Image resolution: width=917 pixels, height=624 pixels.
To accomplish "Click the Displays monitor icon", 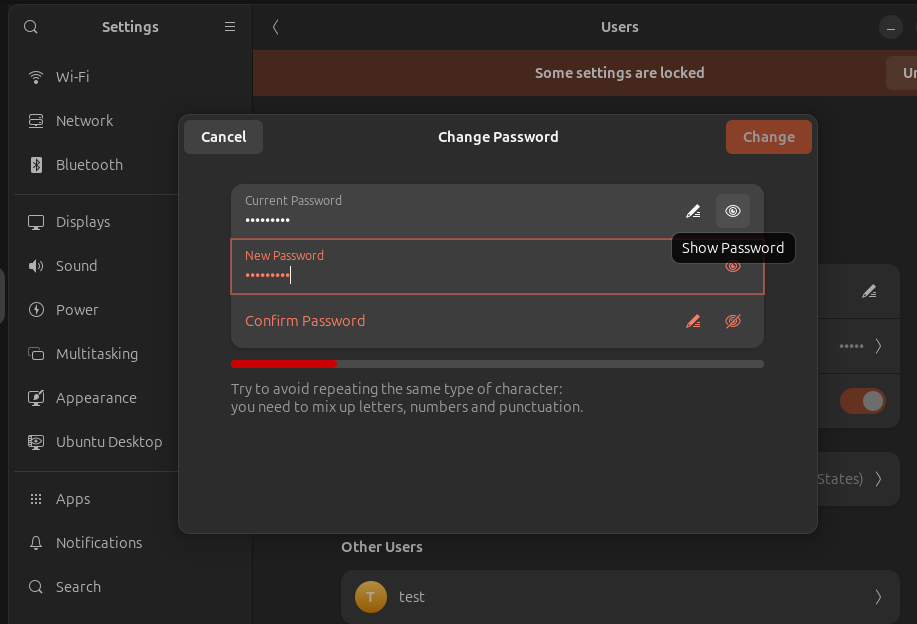I will tap(36, 222).
